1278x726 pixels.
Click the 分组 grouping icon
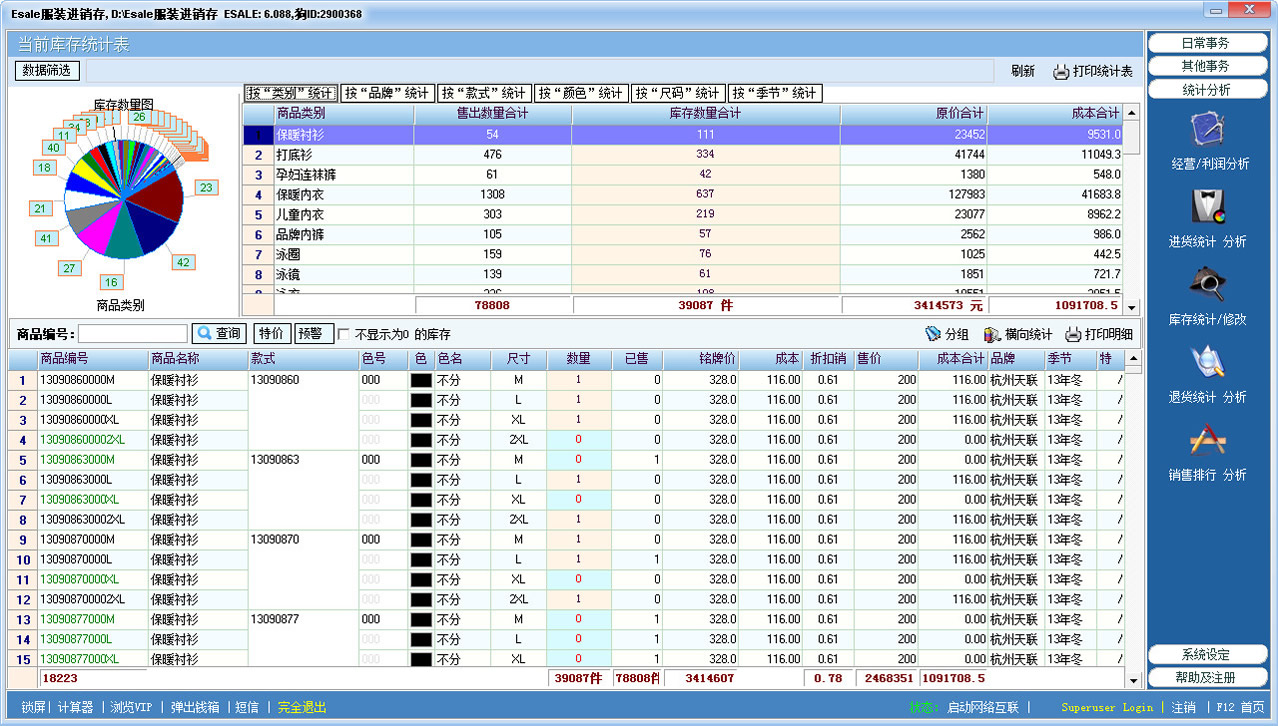click(x=933, y=334)
